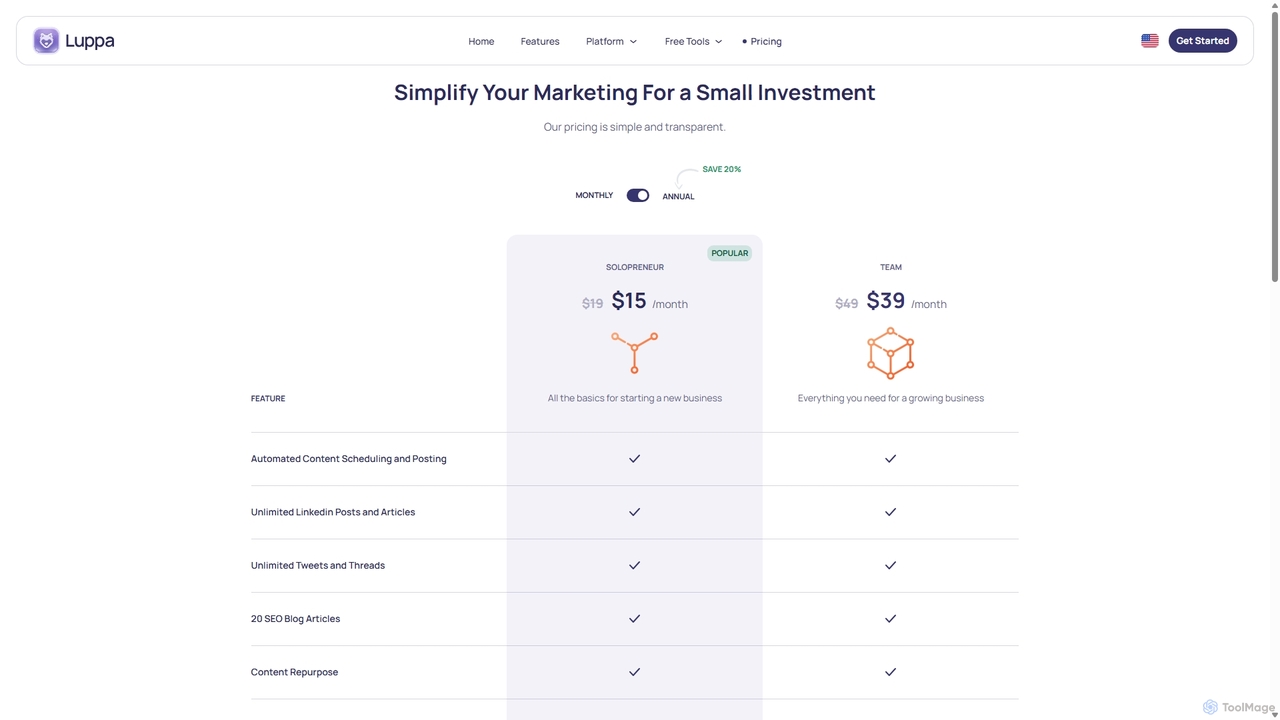Click Solopreneur checkmark for Automated Content Scheduling
Viewport: 1280px width, 720px height.
coord(634,459)
